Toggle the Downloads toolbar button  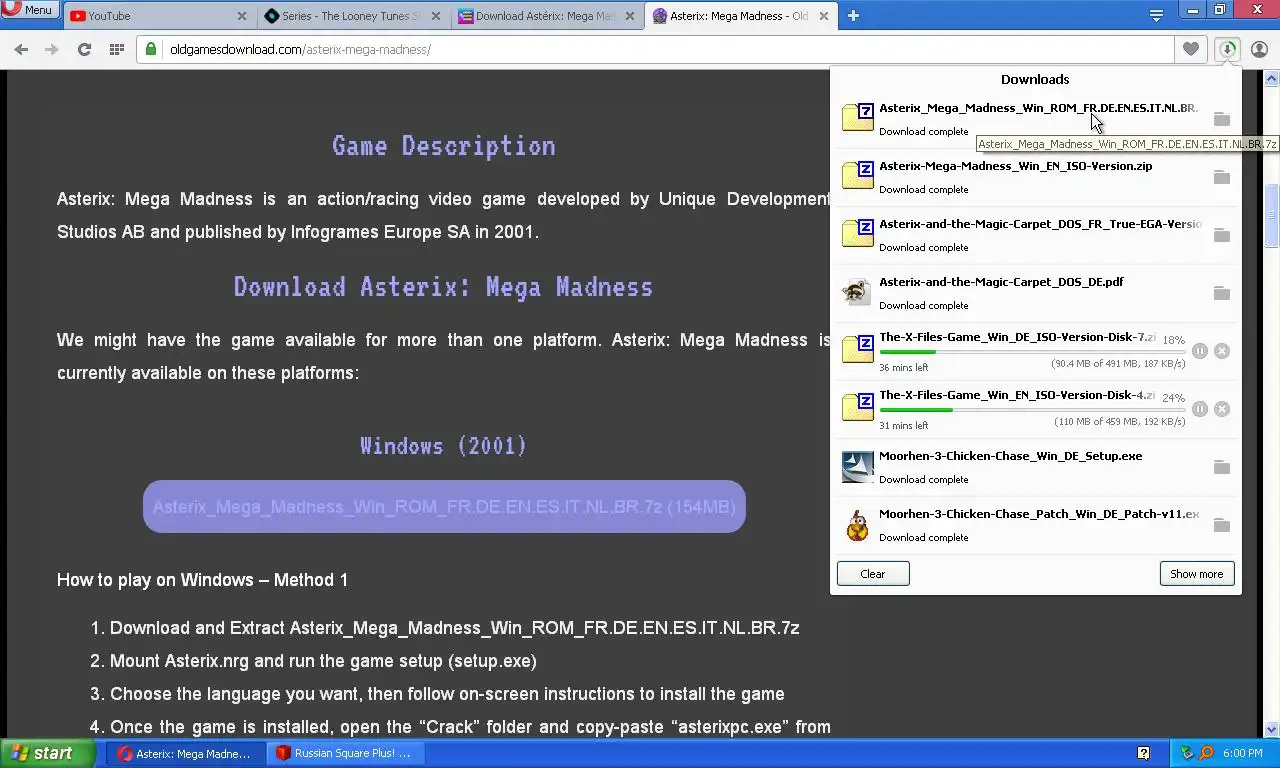1227,49
